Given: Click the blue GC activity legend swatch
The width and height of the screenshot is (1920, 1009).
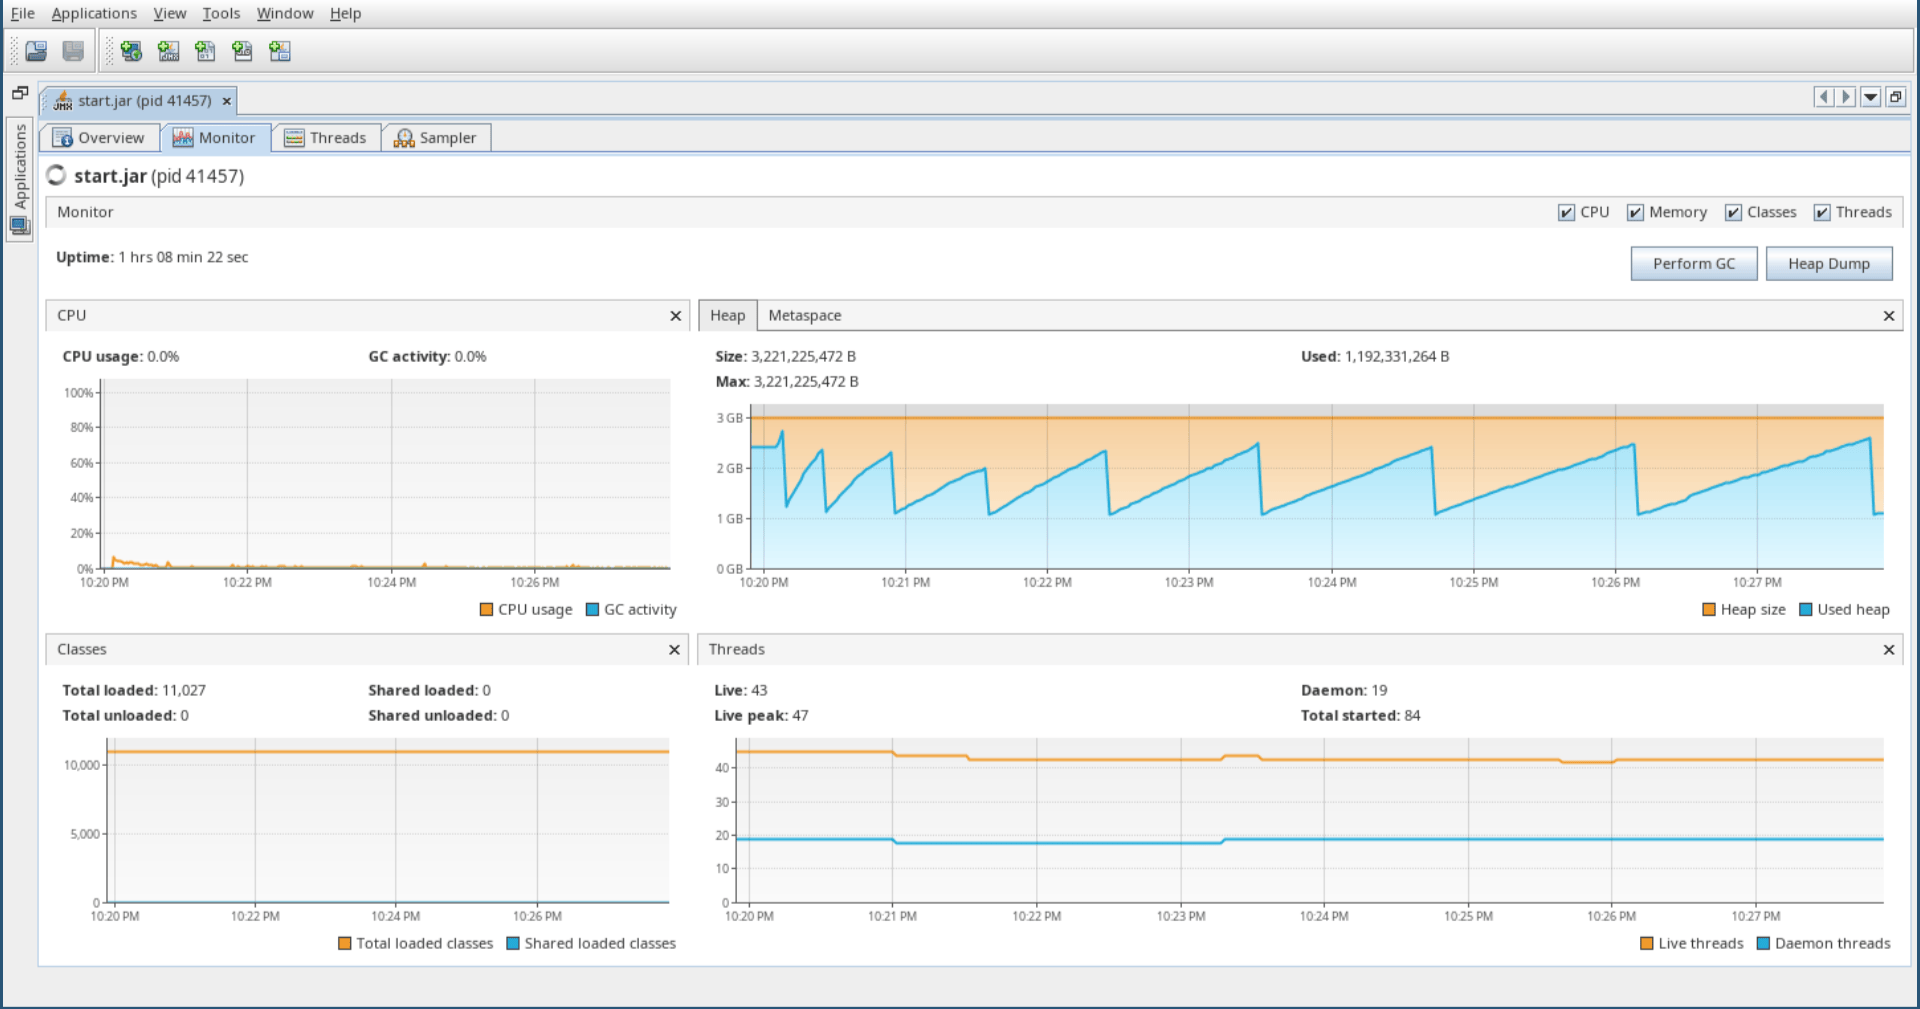Looking at the screenshot, I should pyautogui.click(x=592, y=610).
